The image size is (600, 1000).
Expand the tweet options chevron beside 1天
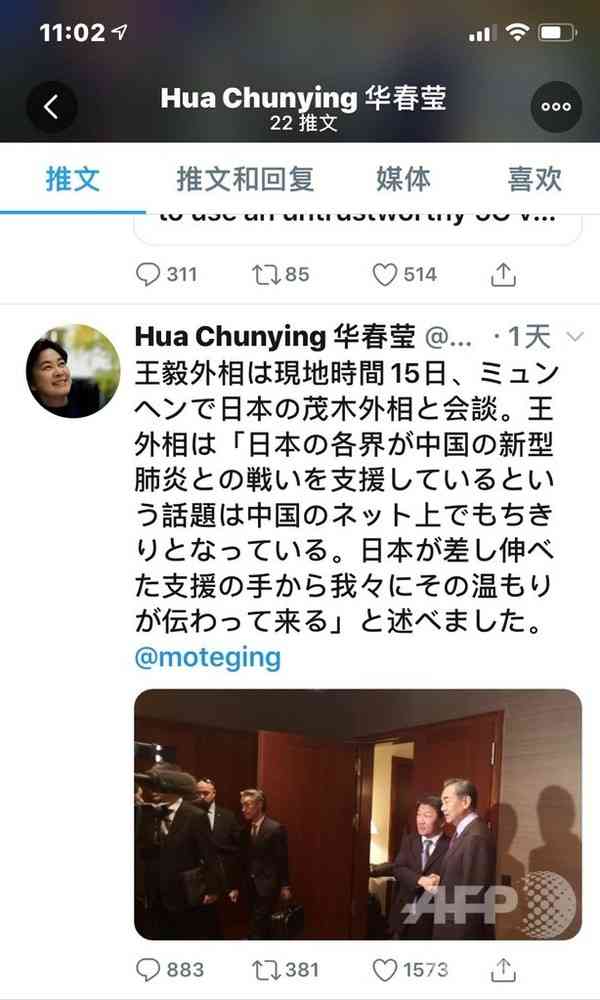[575, 336]
